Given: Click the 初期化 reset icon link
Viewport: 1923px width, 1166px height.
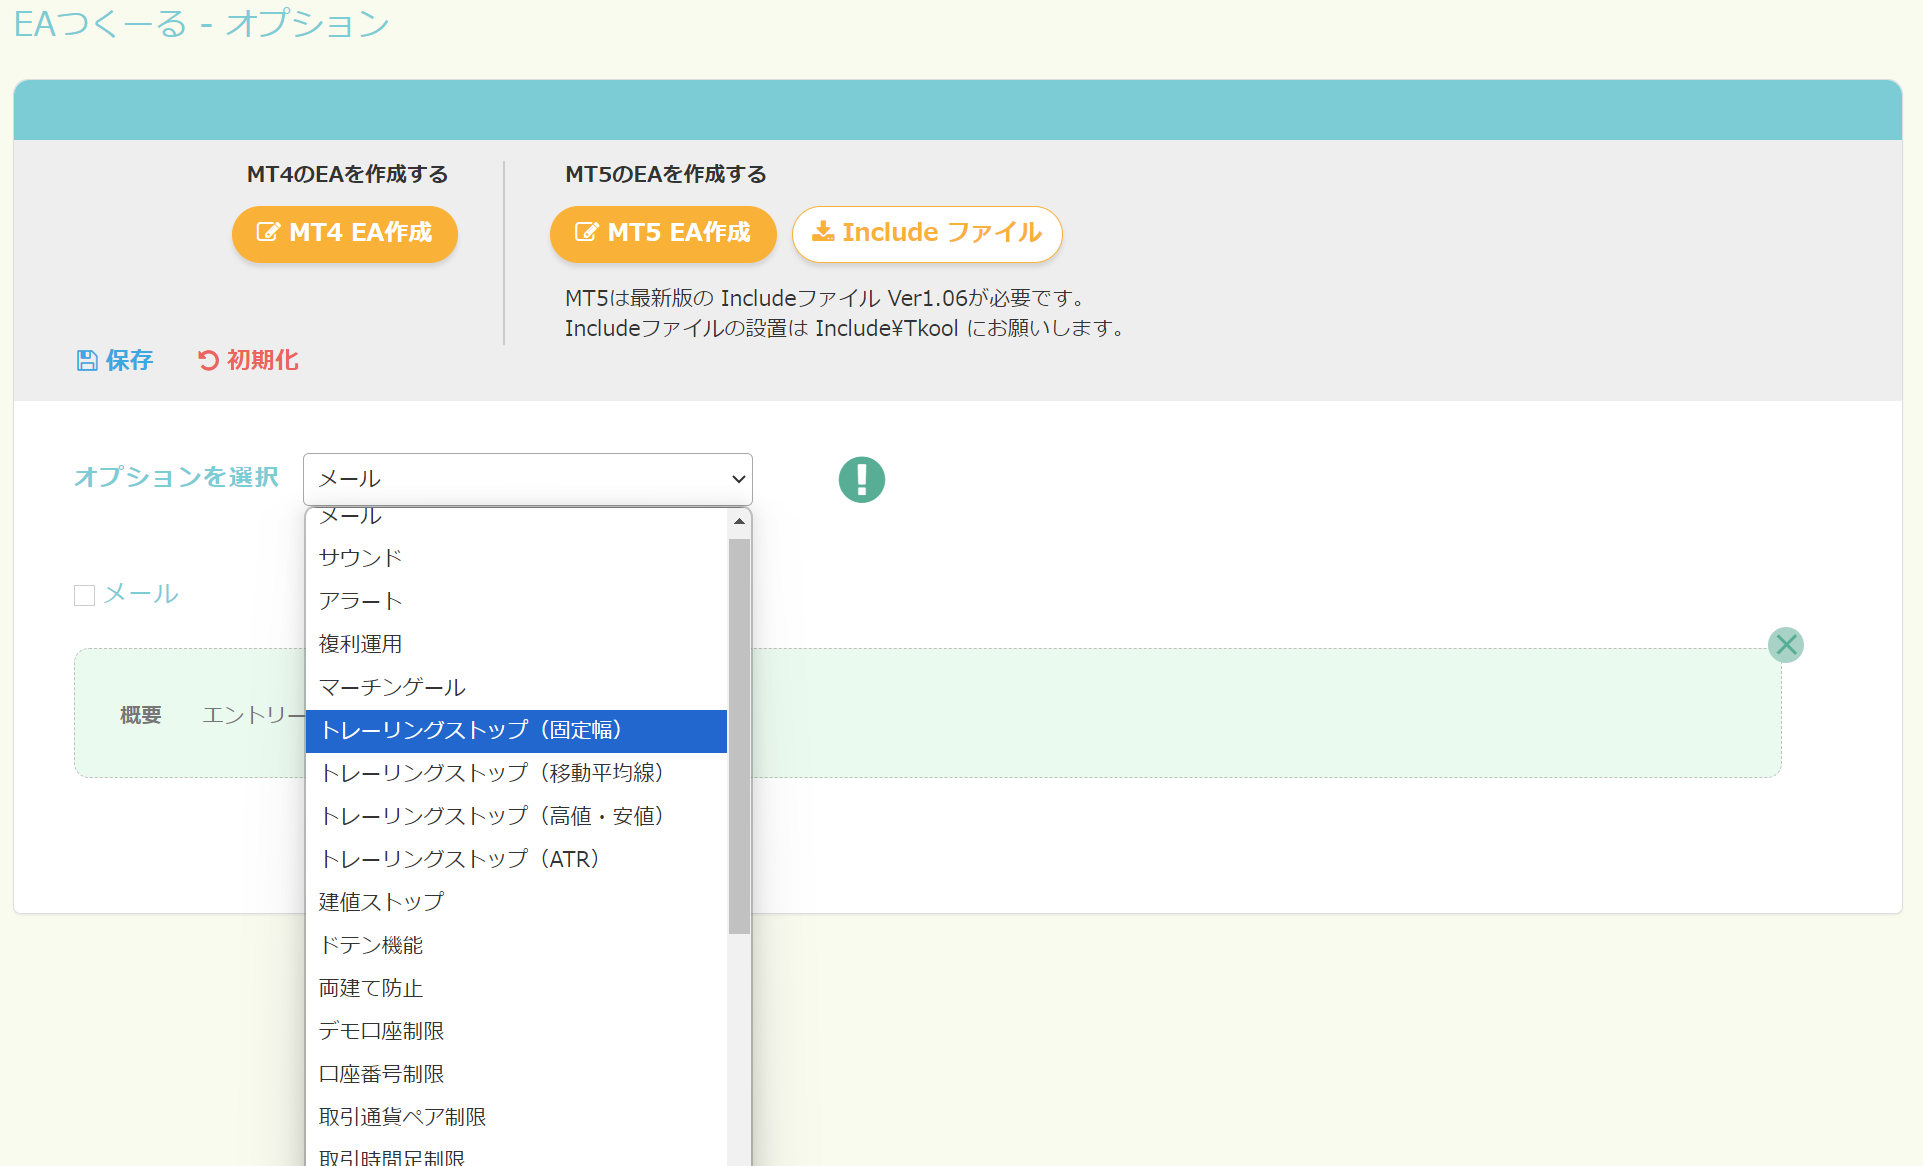Looking at the screenshot, I should 248,360.
